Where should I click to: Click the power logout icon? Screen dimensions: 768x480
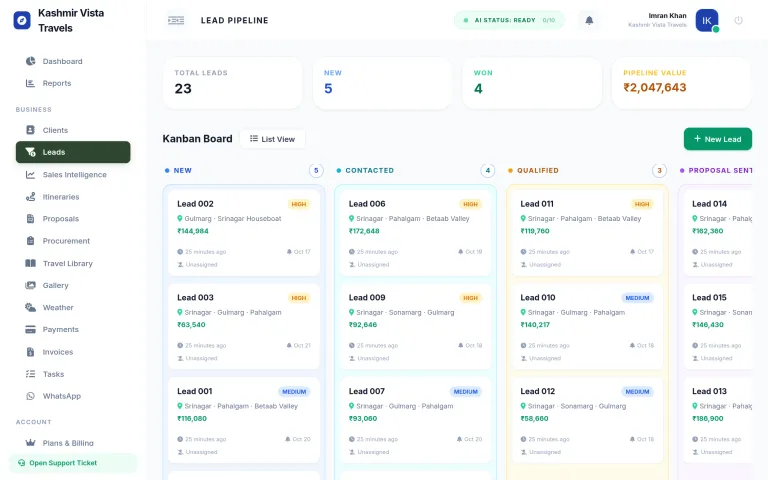pos(738,21)
